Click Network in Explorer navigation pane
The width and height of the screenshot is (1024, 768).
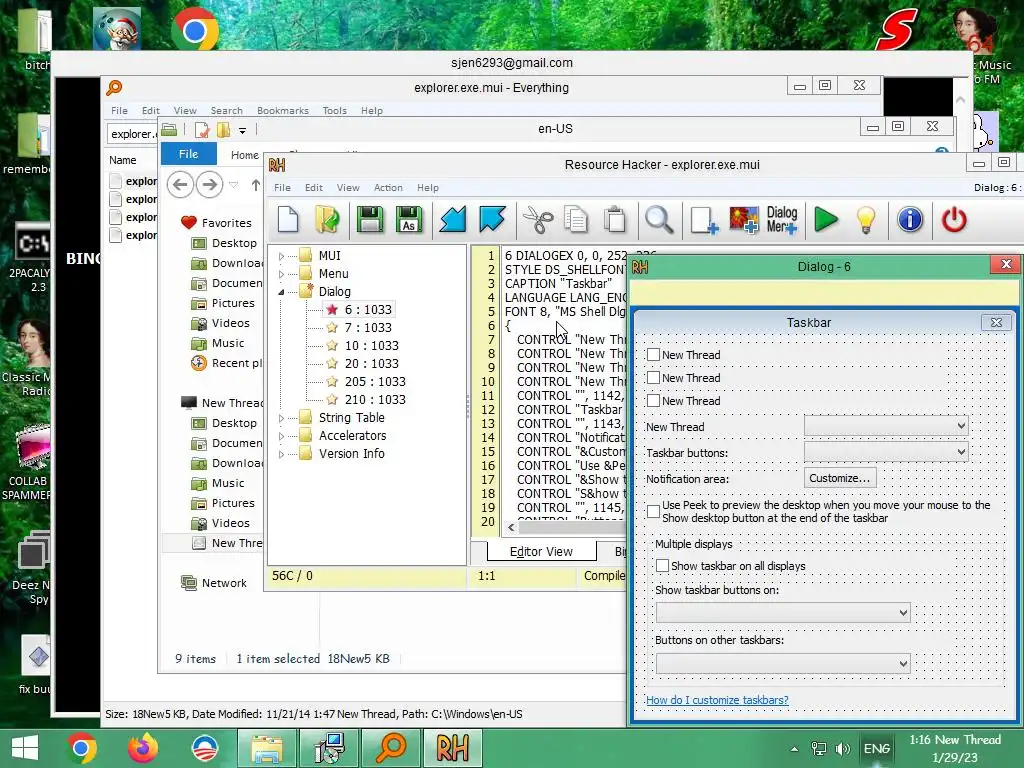[x=224, y=583]
